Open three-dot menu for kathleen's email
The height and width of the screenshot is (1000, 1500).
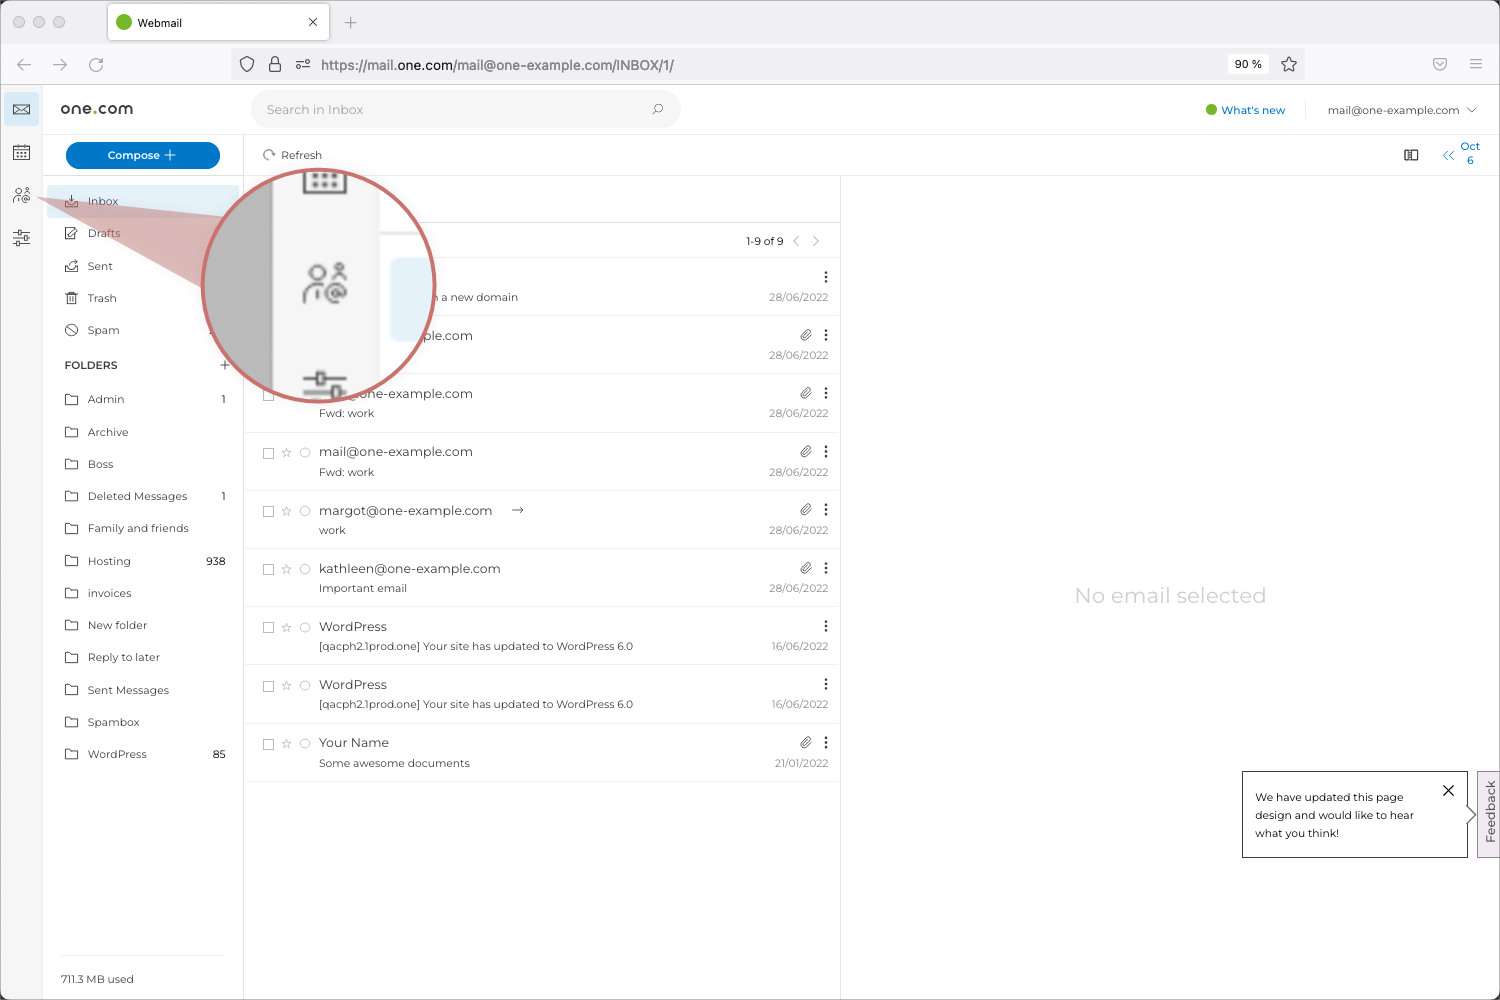825,568
